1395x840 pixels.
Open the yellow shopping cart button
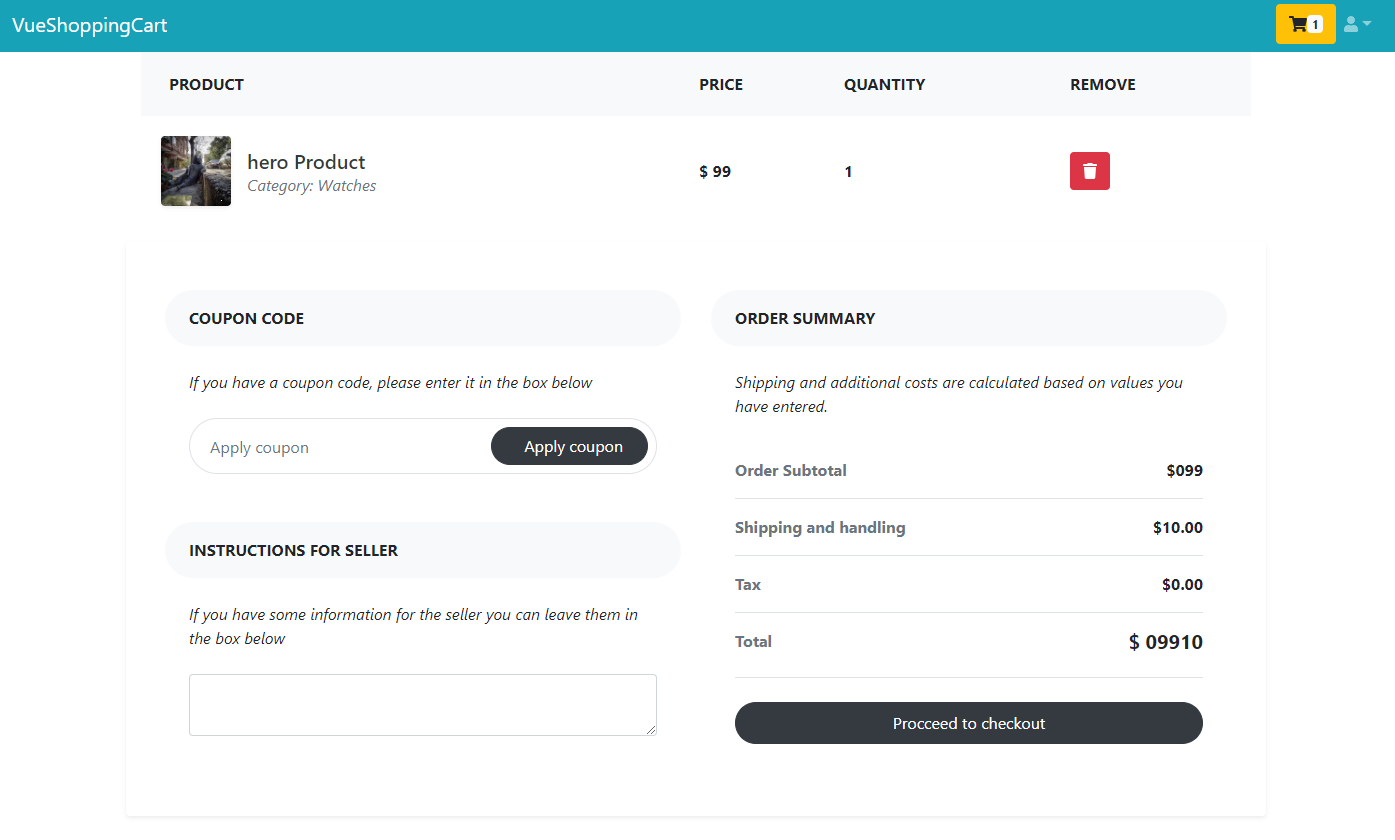click(1304, 24)
